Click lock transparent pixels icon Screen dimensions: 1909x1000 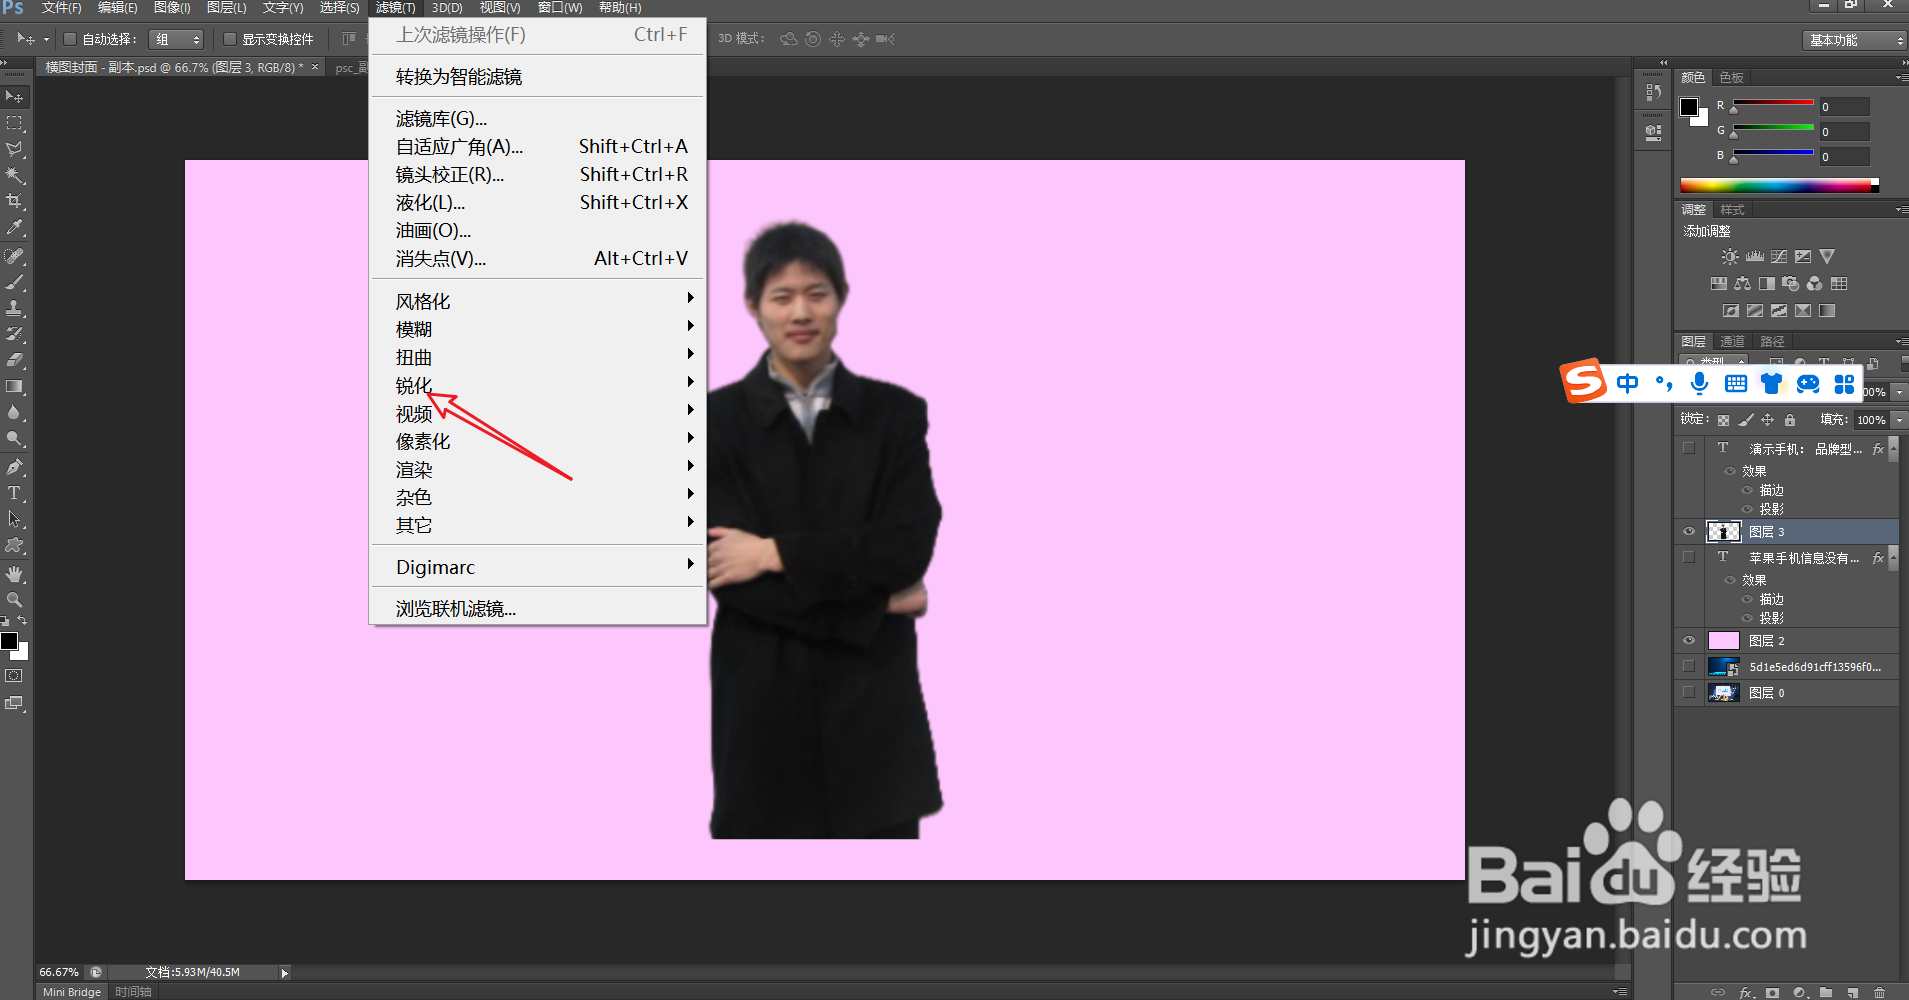pos(1723,420)
